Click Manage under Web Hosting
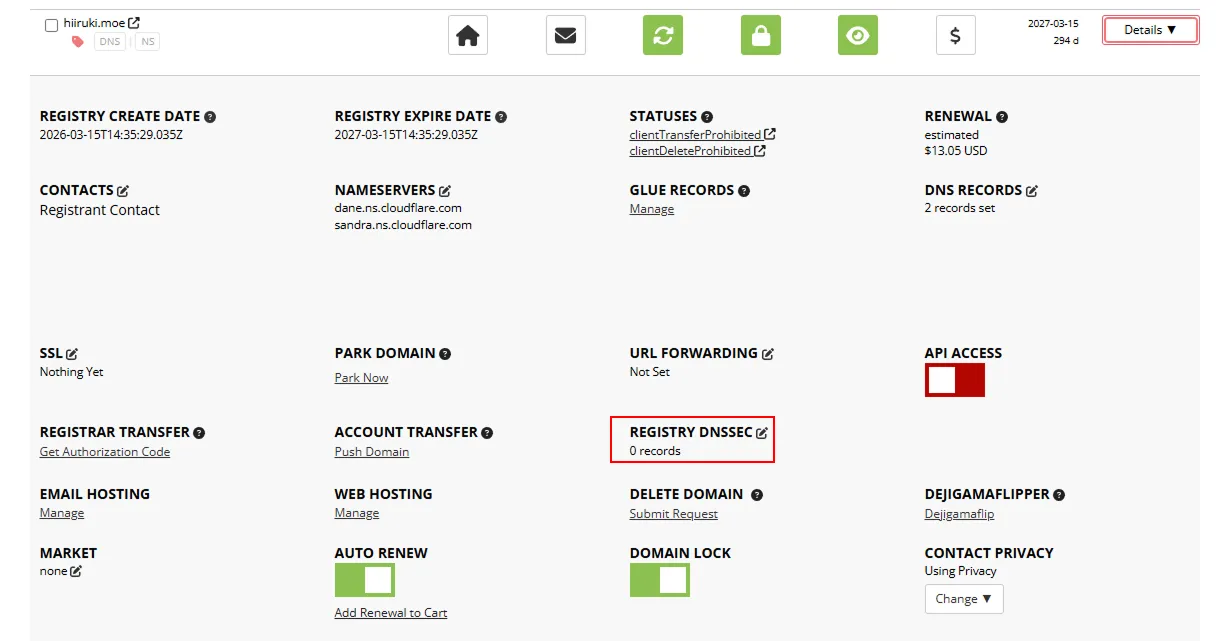 (357, 513)
